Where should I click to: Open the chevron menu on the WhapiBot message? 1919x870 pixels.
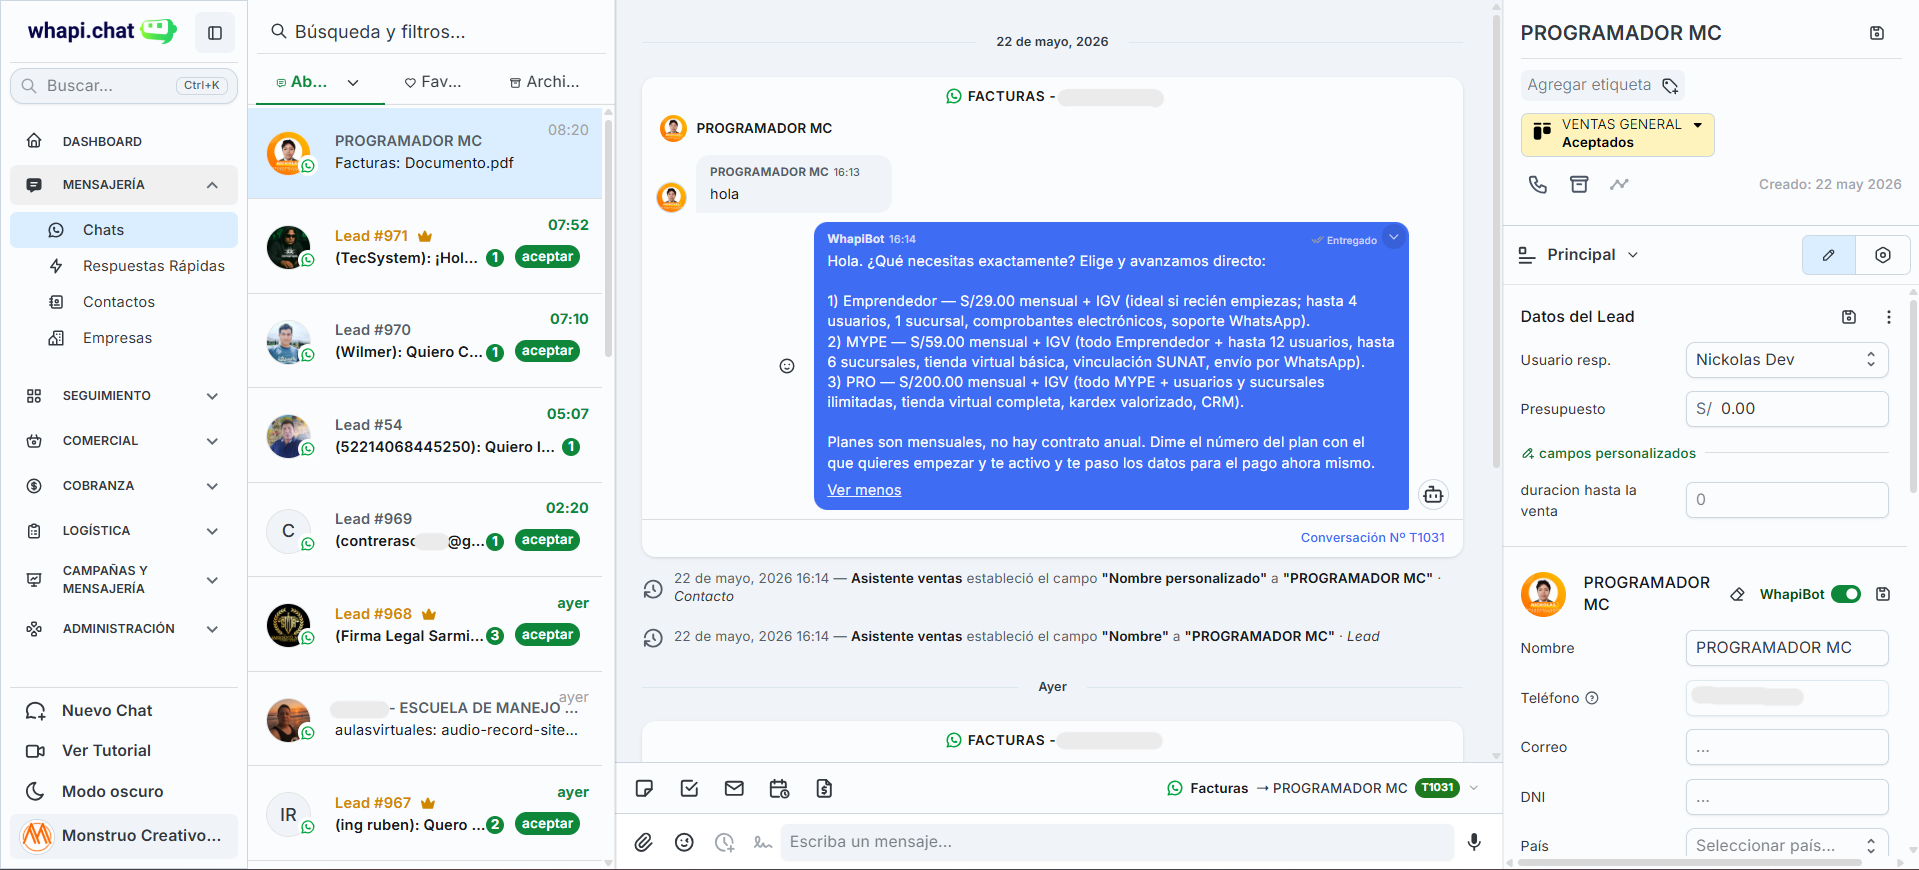pos(1394,237)
